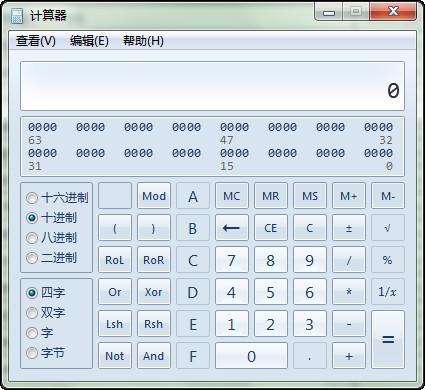Click the equals button

[x=388, y=340]
